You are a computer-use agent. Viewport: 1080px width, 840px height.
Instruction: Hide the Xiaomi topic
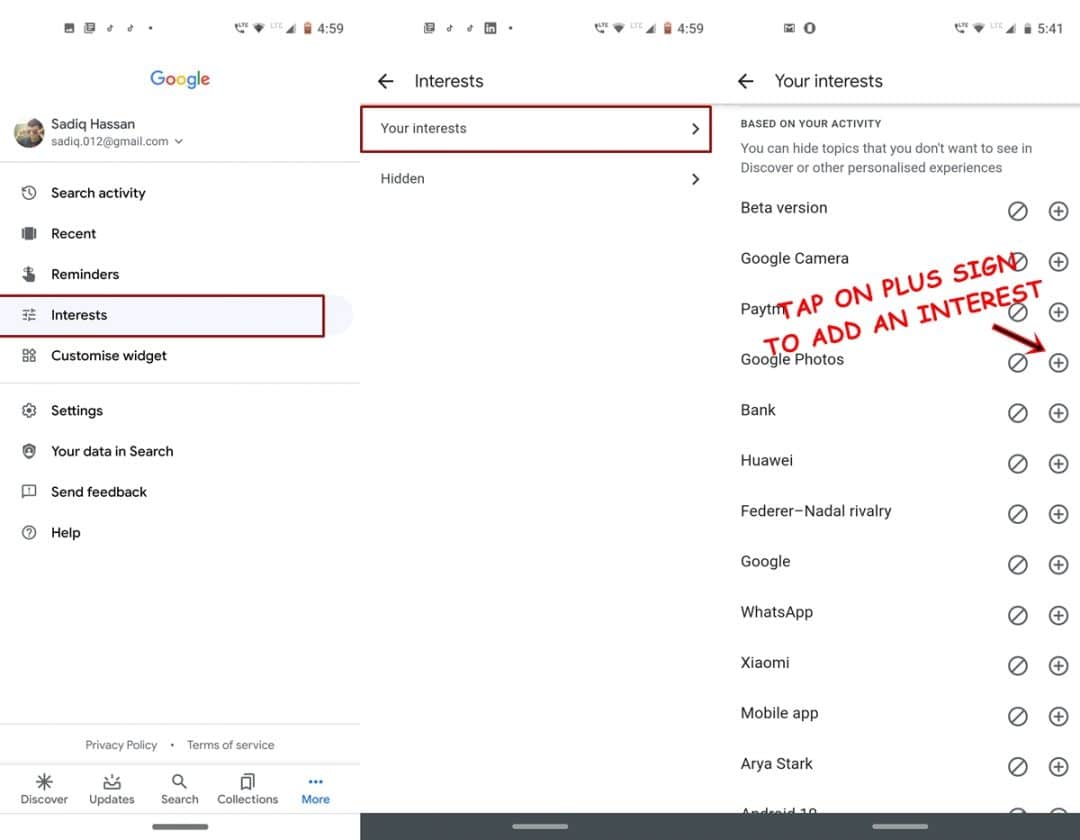tap(1017, 665)
